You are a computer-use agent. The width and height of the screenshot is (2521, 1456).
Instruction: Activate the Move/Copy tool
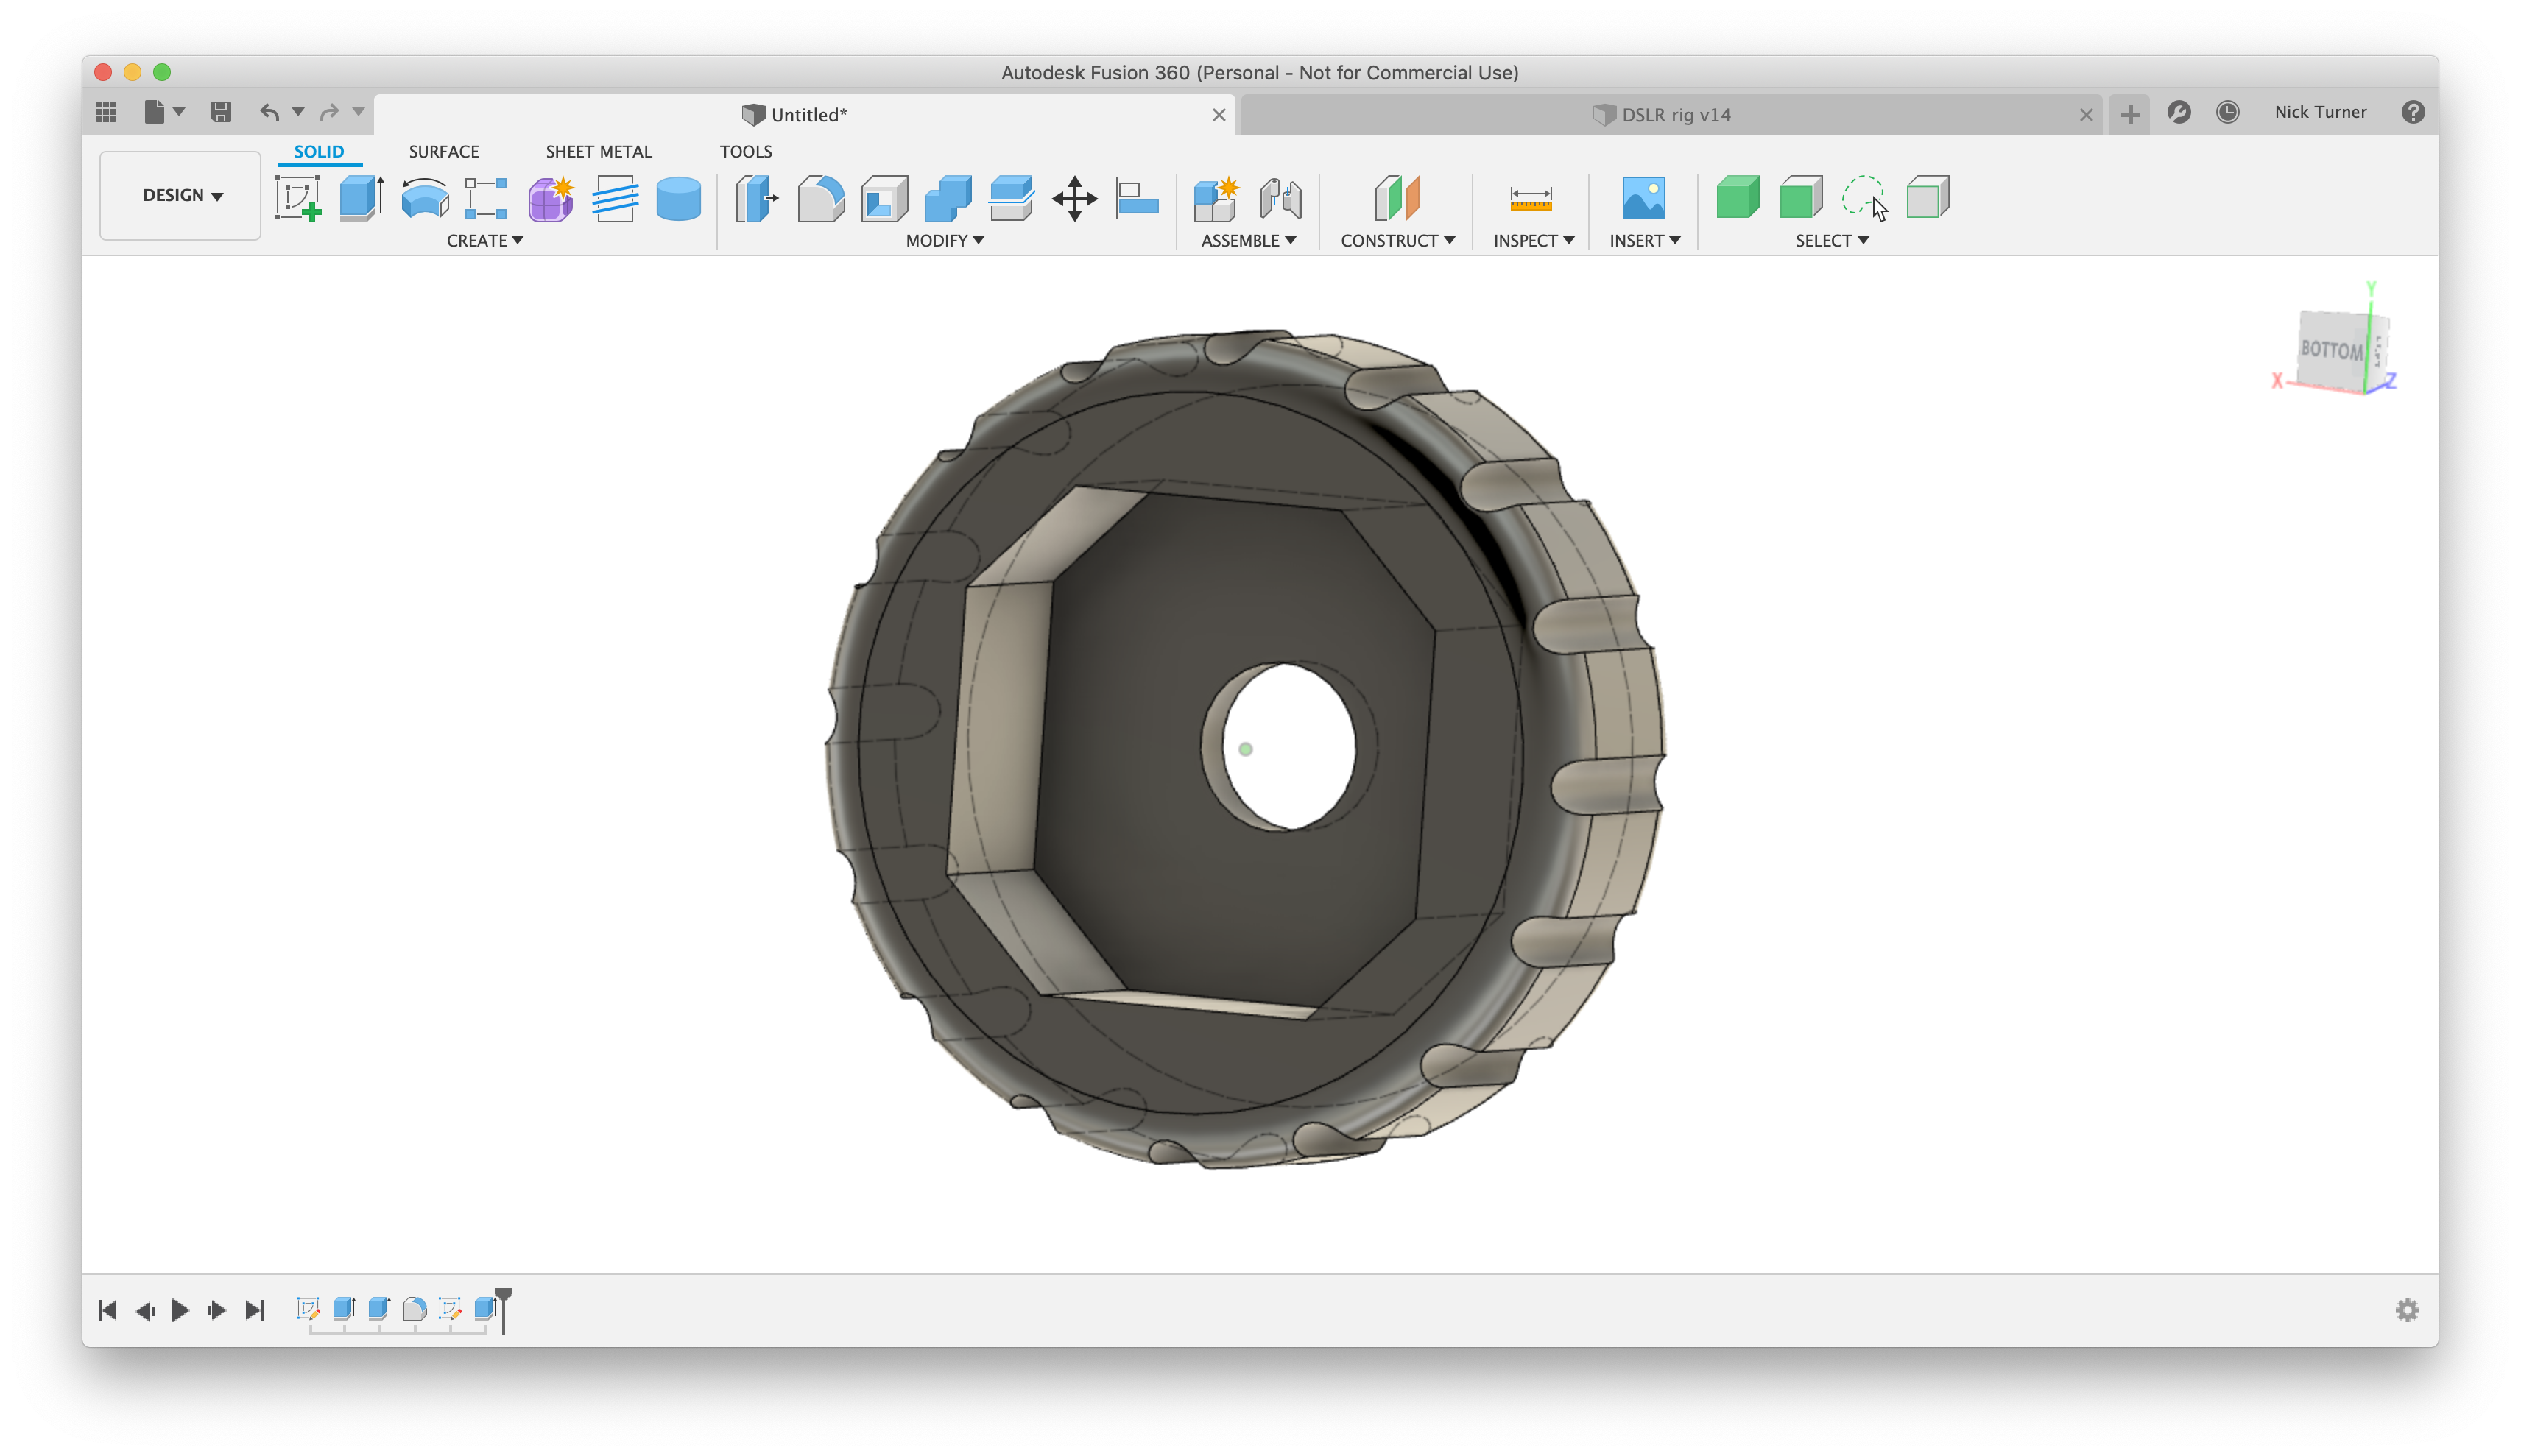coord(1075,198)
